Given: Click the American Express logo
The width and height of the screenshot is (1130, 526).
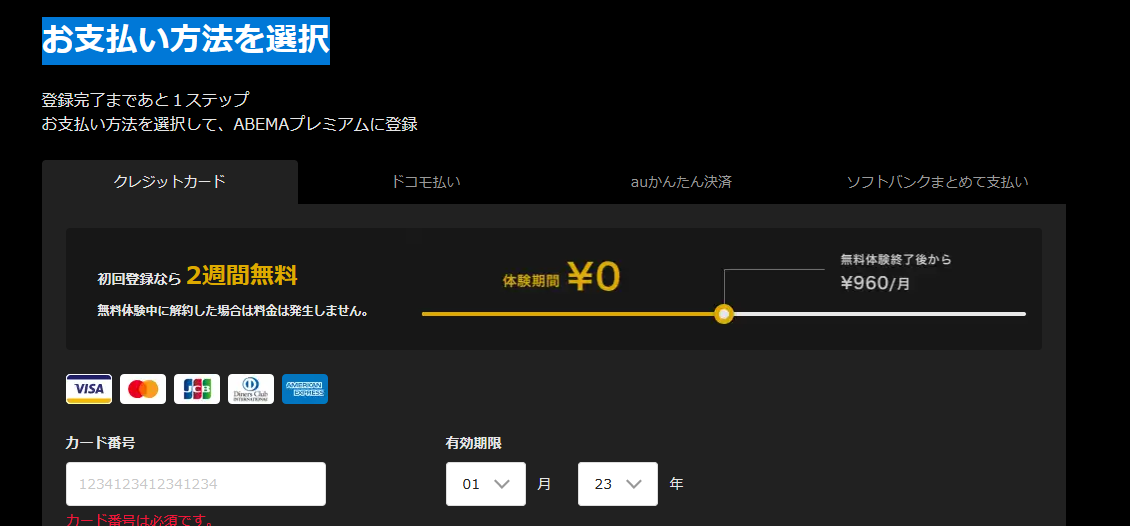Looking at the screenshot, I should [305, 389].
